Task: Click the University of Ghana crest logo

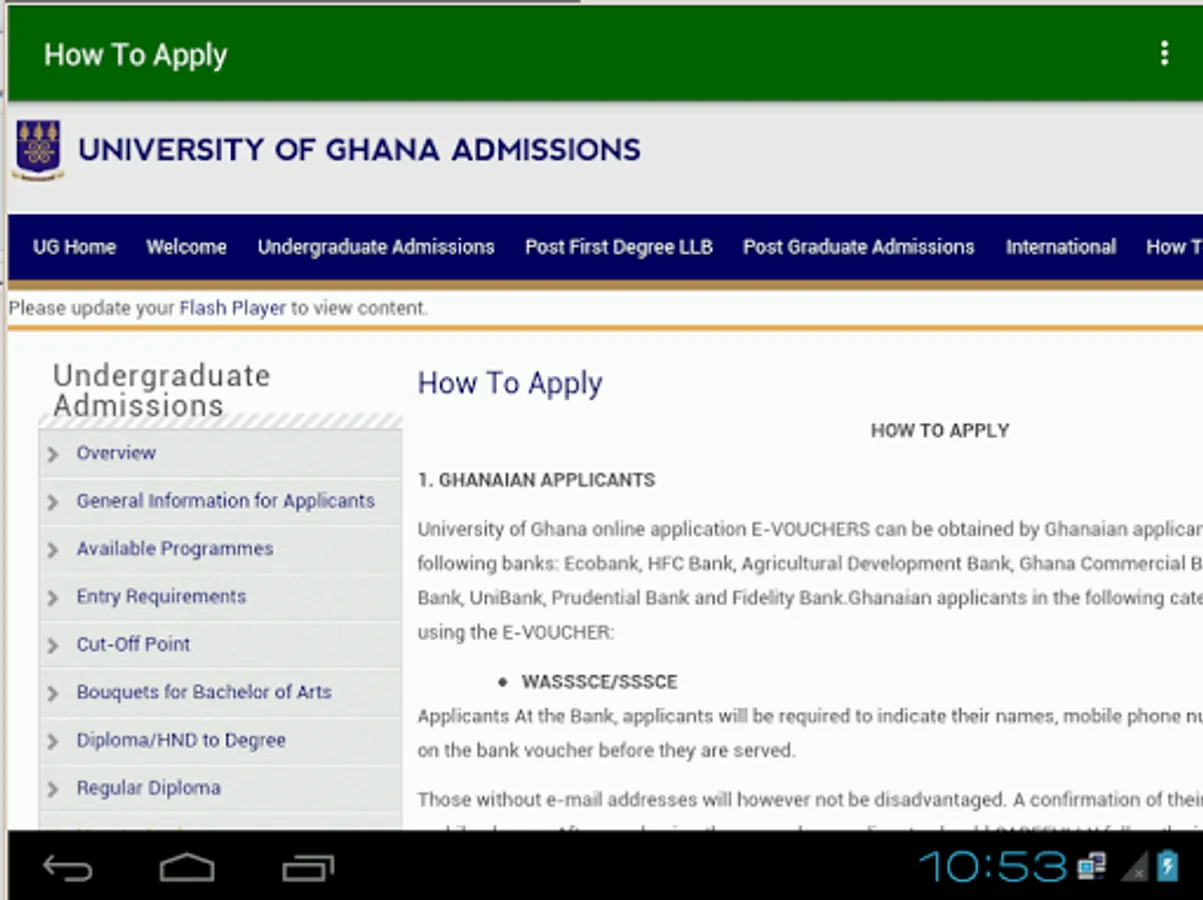Action: click(x=38, y=149)
